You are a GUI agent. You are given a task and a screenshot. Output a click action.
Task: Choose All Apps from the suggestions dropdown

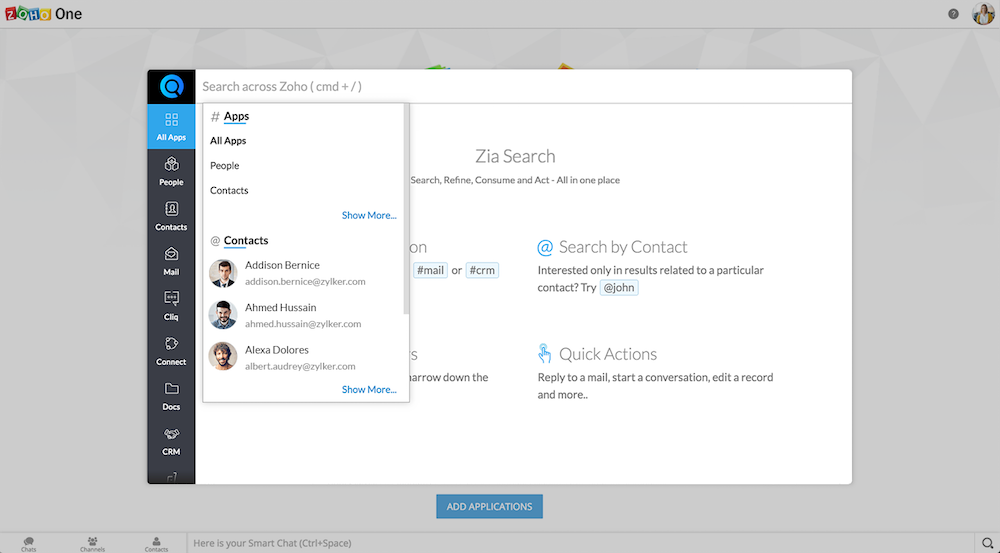click(x=228, y=141)
